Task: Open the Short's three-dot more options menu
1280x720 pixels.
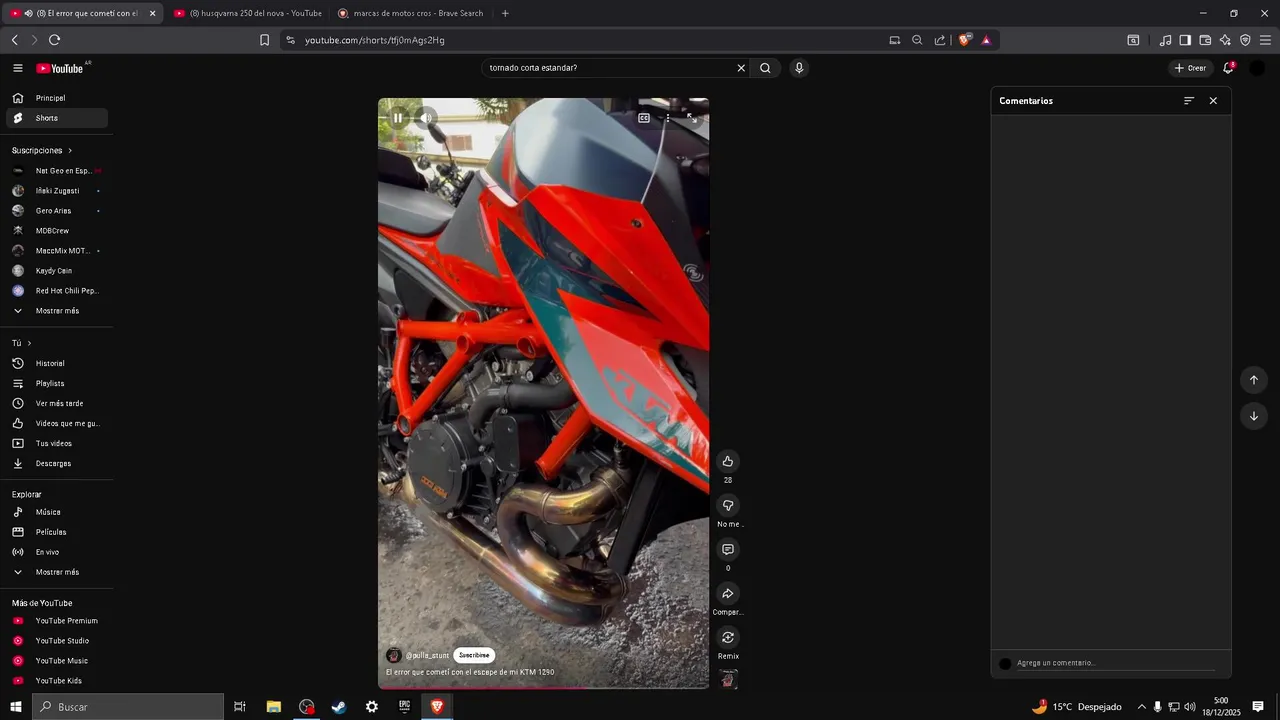Action: tap(668, 118)
